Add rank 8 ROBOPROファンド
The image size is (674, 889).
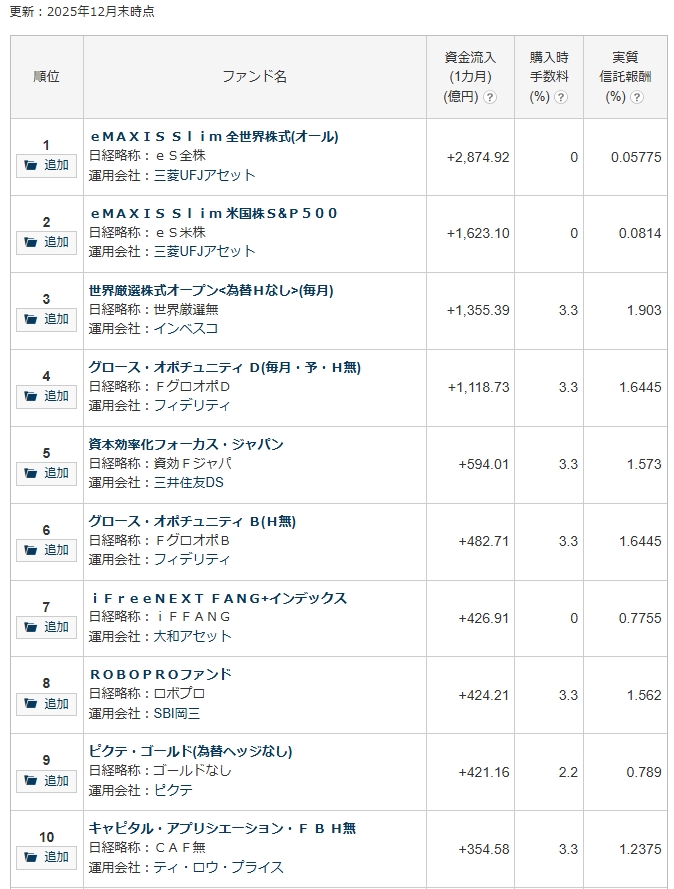46,704
